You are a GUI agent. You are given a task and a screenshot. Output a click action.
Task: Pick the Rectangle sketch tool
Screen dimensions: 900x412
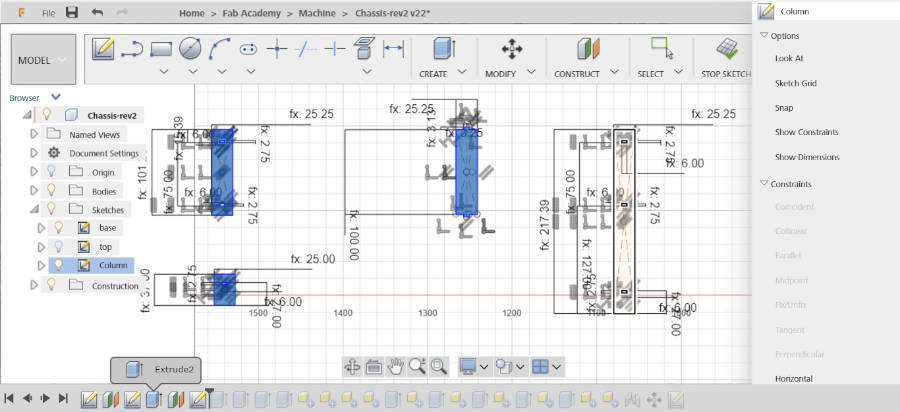162,48
